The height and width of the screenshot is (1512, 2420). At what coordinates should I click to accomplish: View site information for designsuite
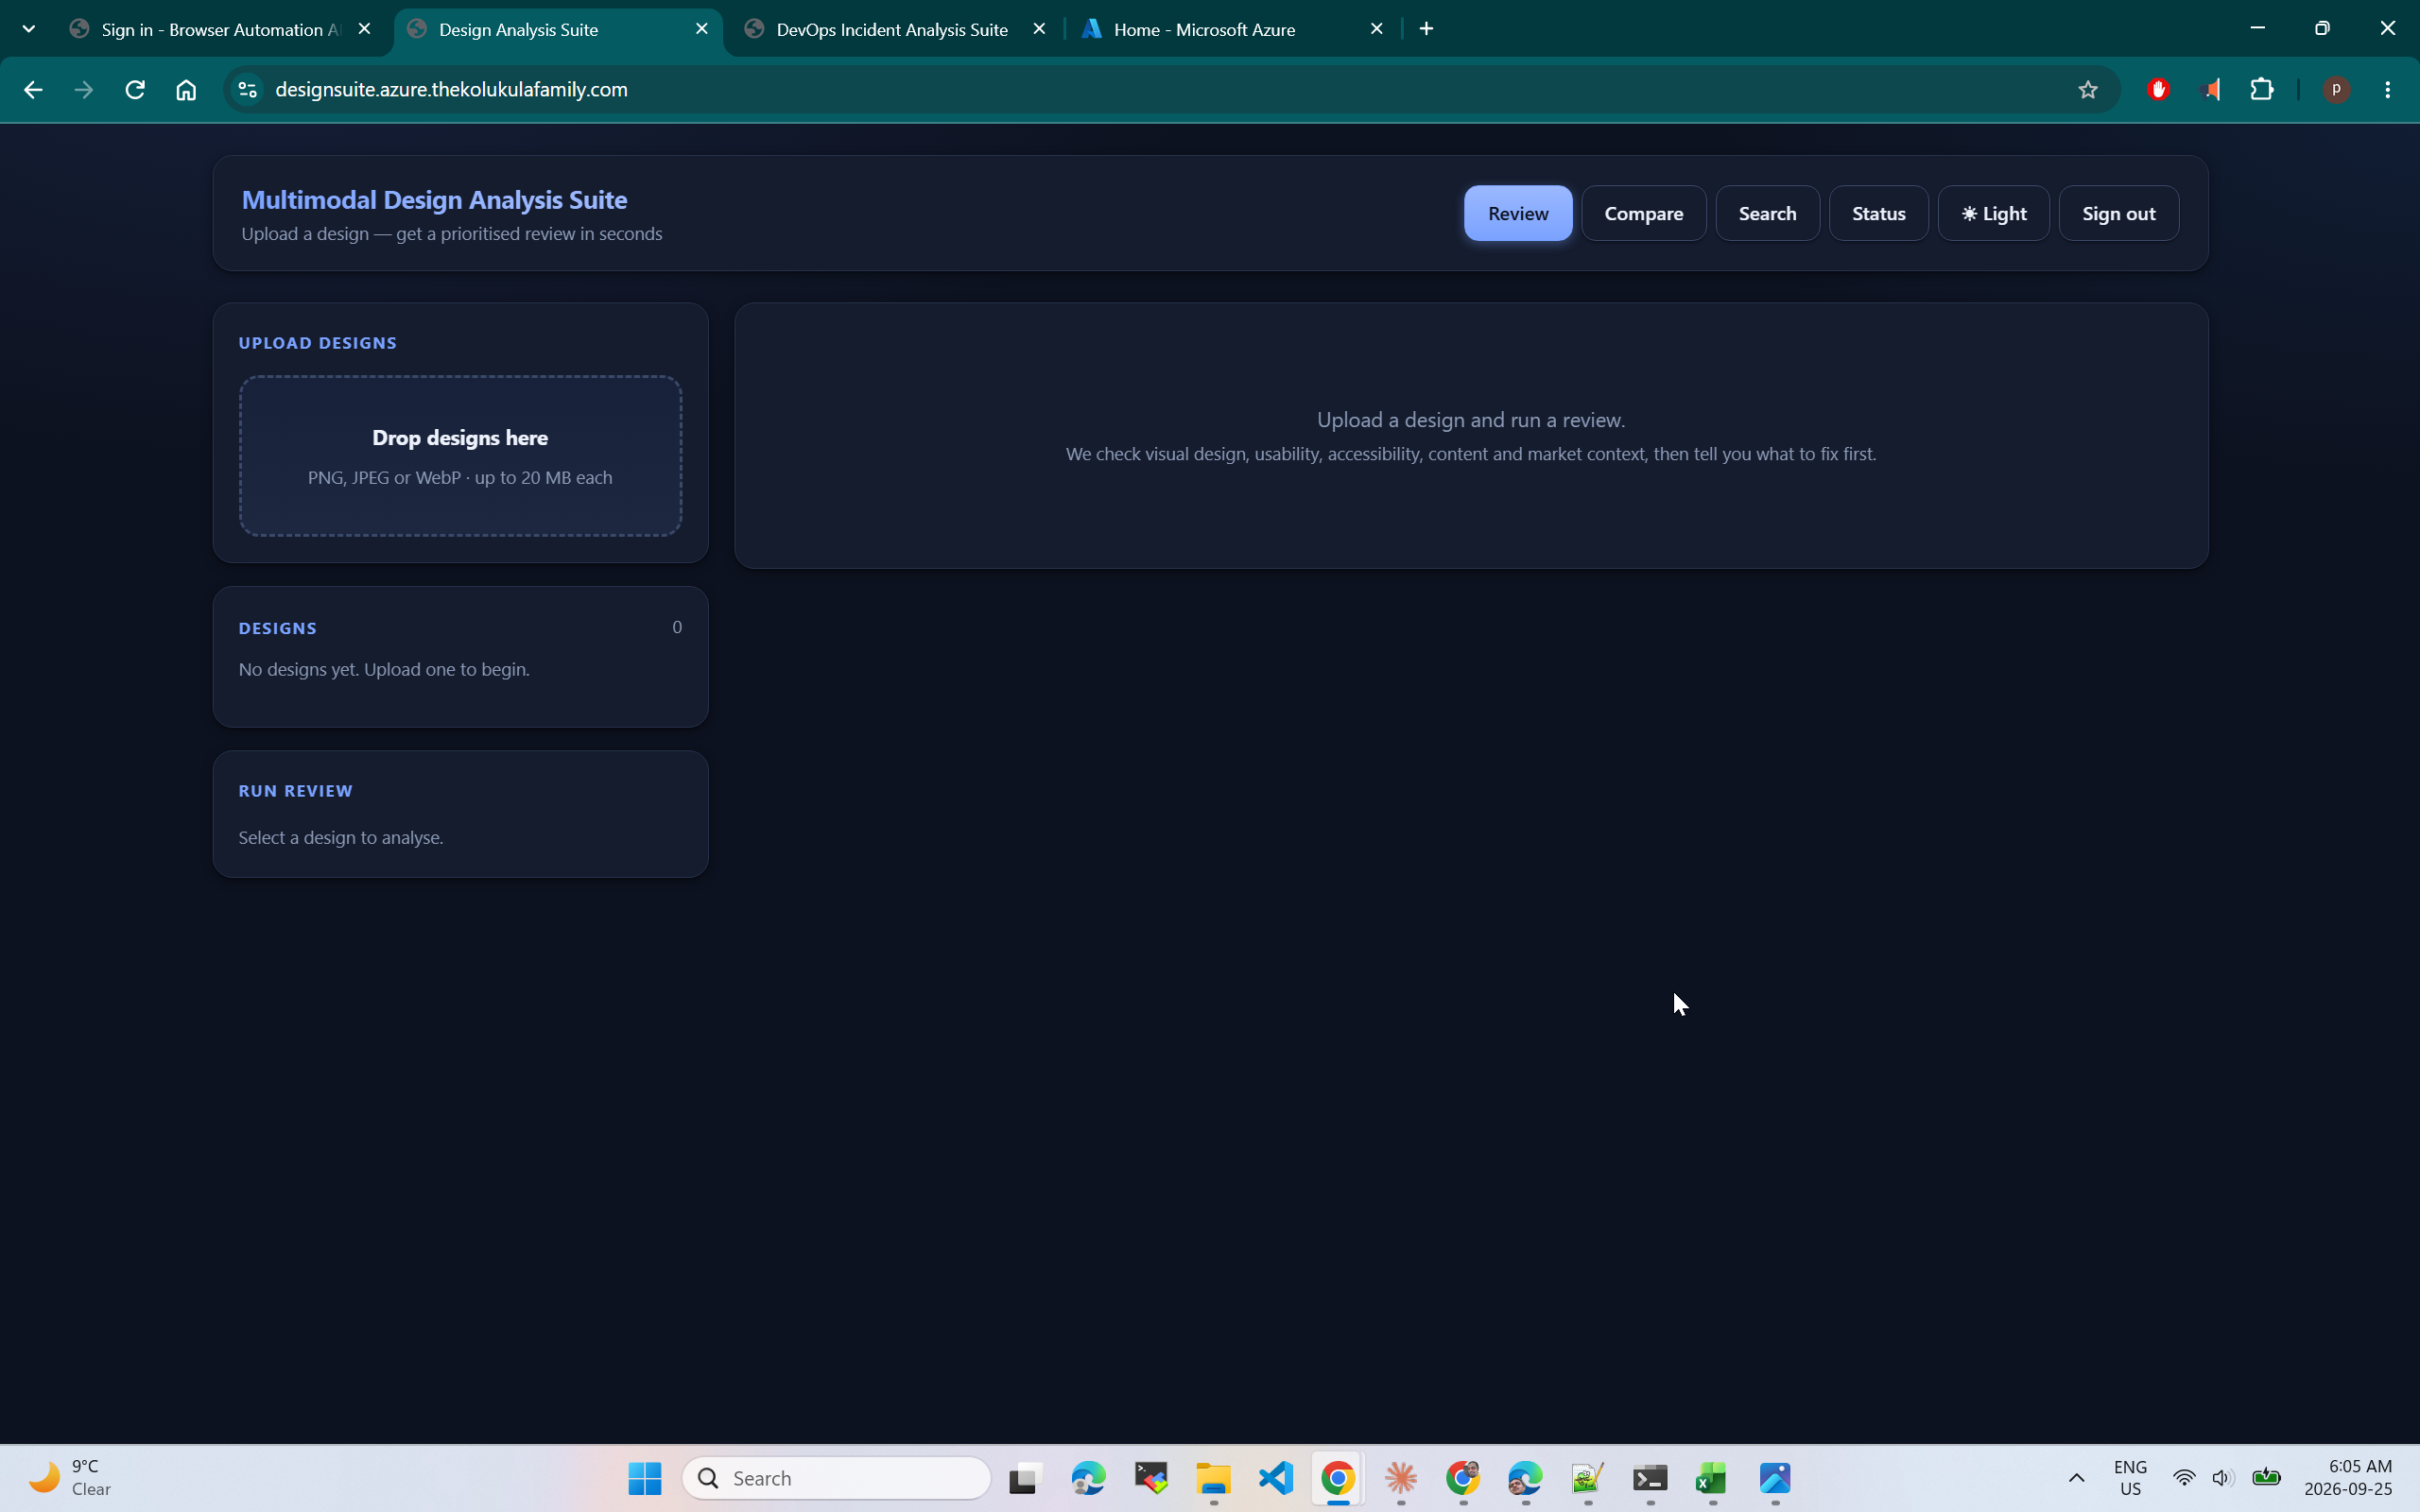pyautogui.click(x=247, y=90)
